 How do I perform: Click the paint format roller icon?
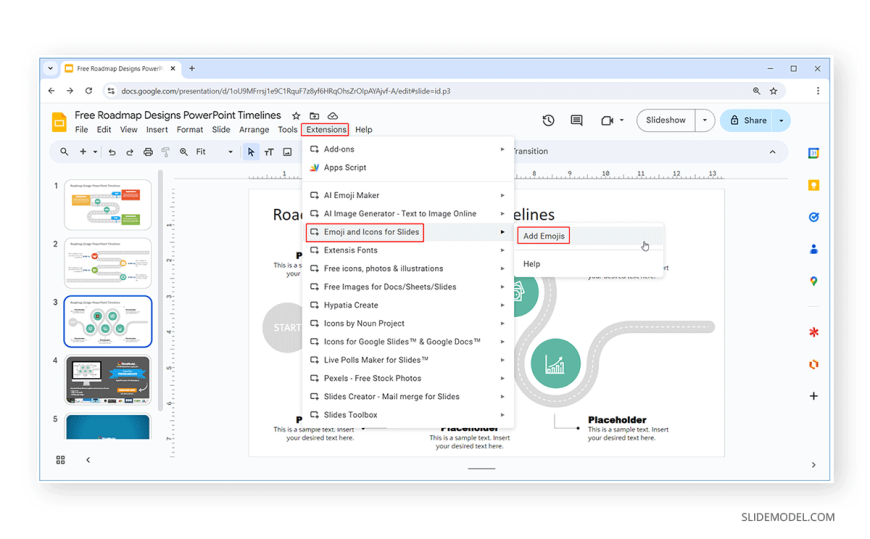point(165,152)
